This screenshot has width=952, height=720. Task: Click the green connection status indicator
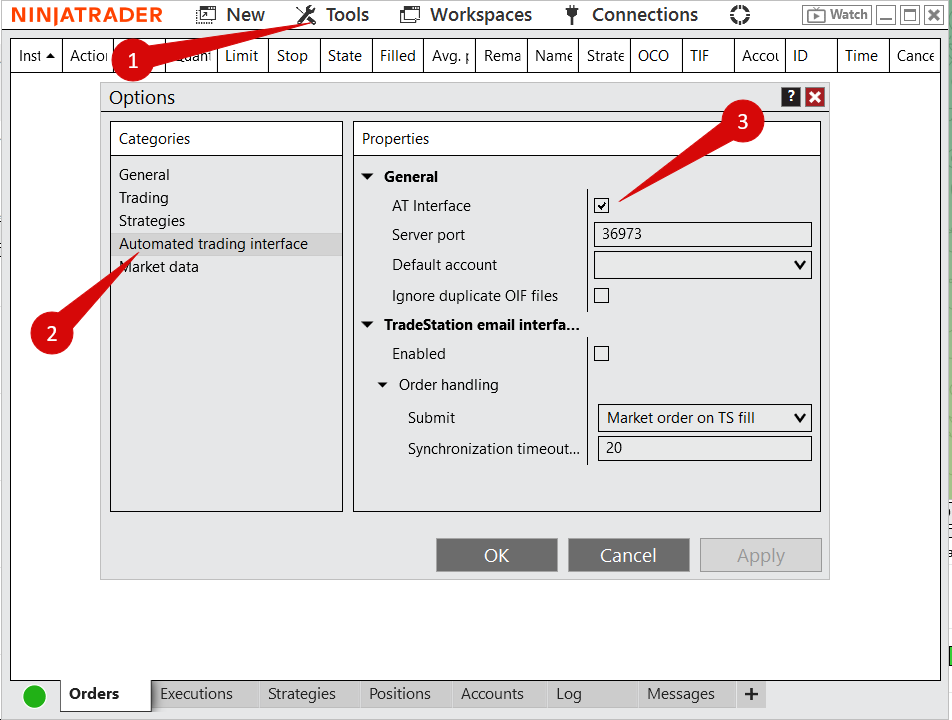coord(35,696)
